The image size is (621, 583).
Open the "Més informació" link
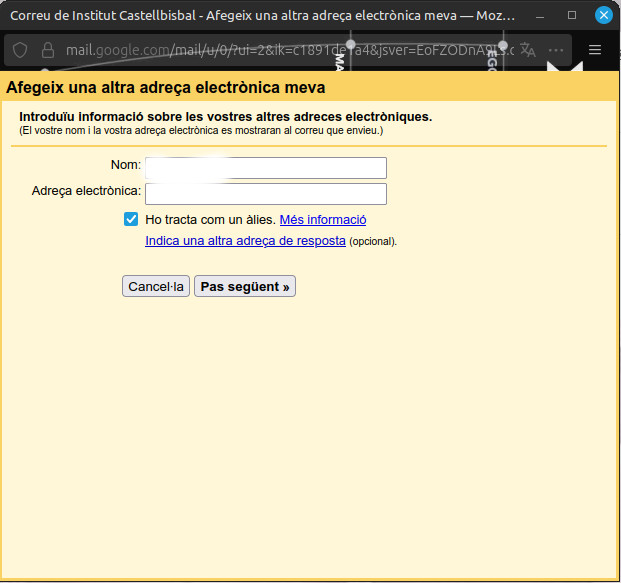322,220
